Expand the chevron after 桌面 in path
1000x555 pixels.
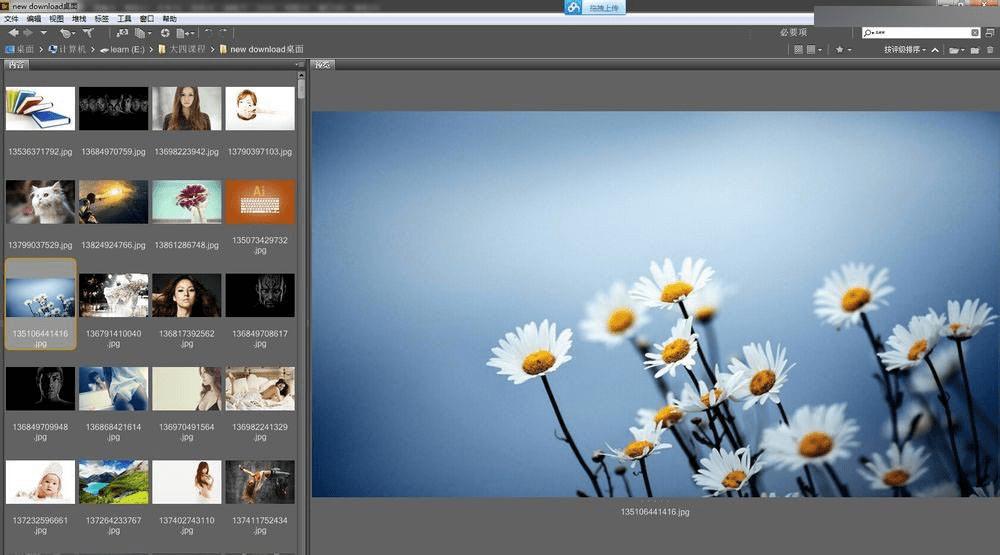click(x=41, y=49)
